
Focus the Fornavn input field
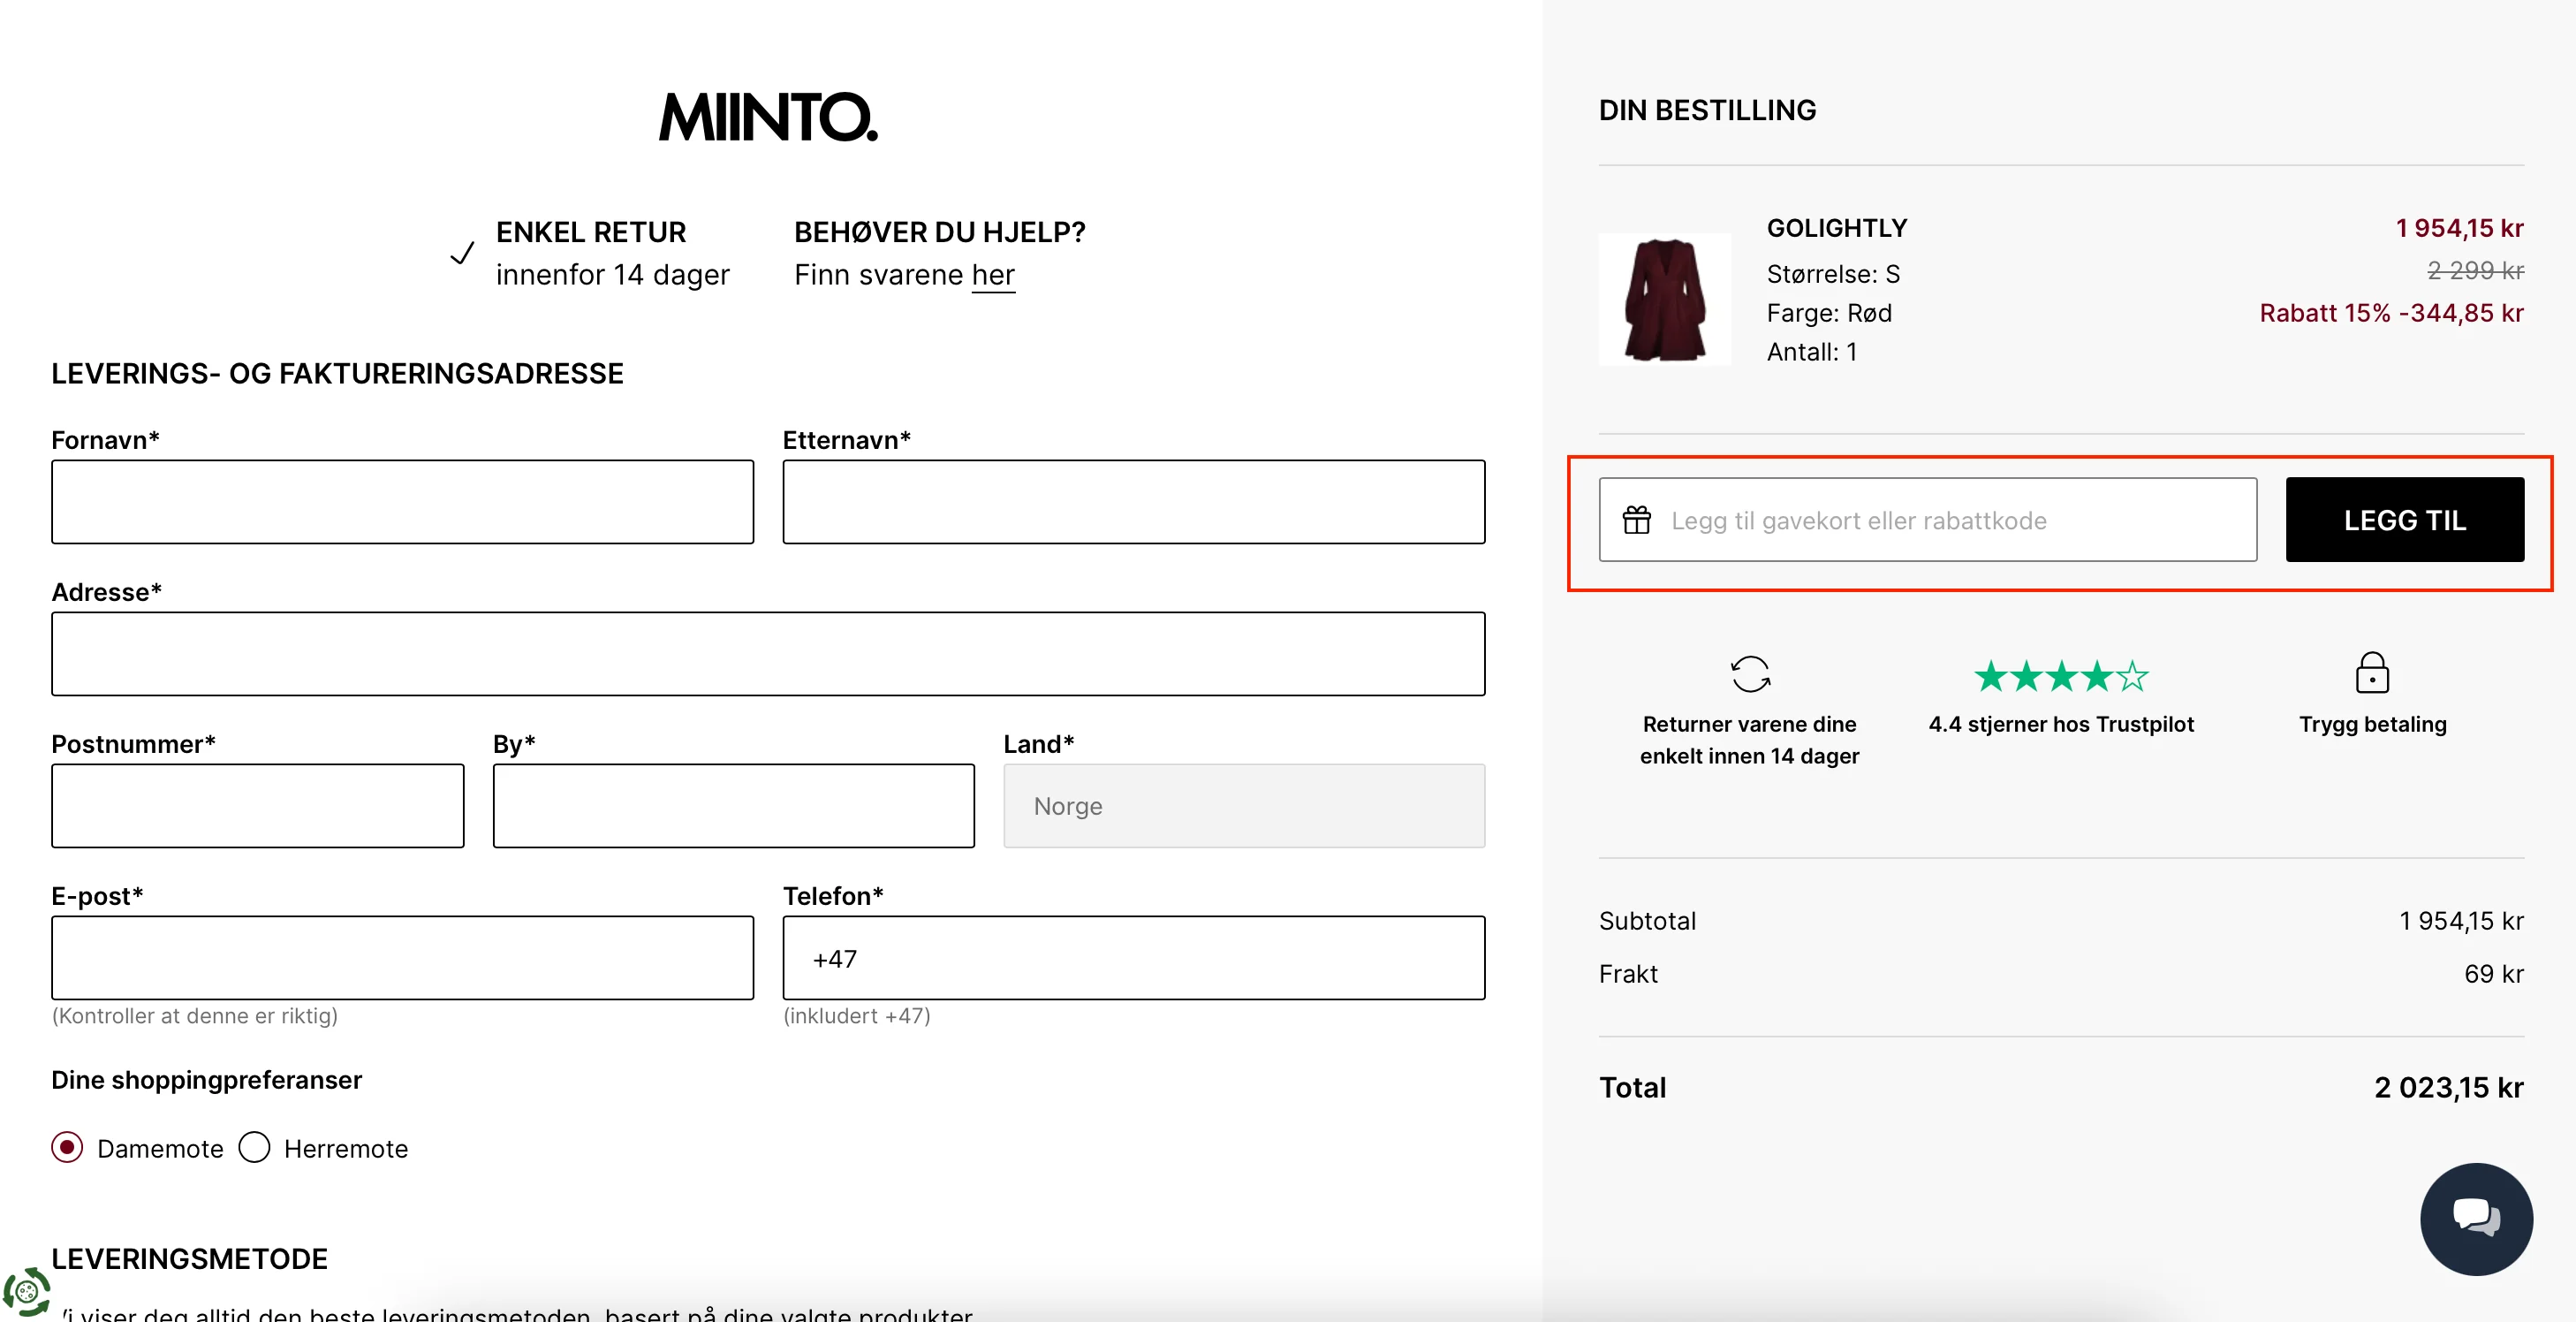point(402,502)
